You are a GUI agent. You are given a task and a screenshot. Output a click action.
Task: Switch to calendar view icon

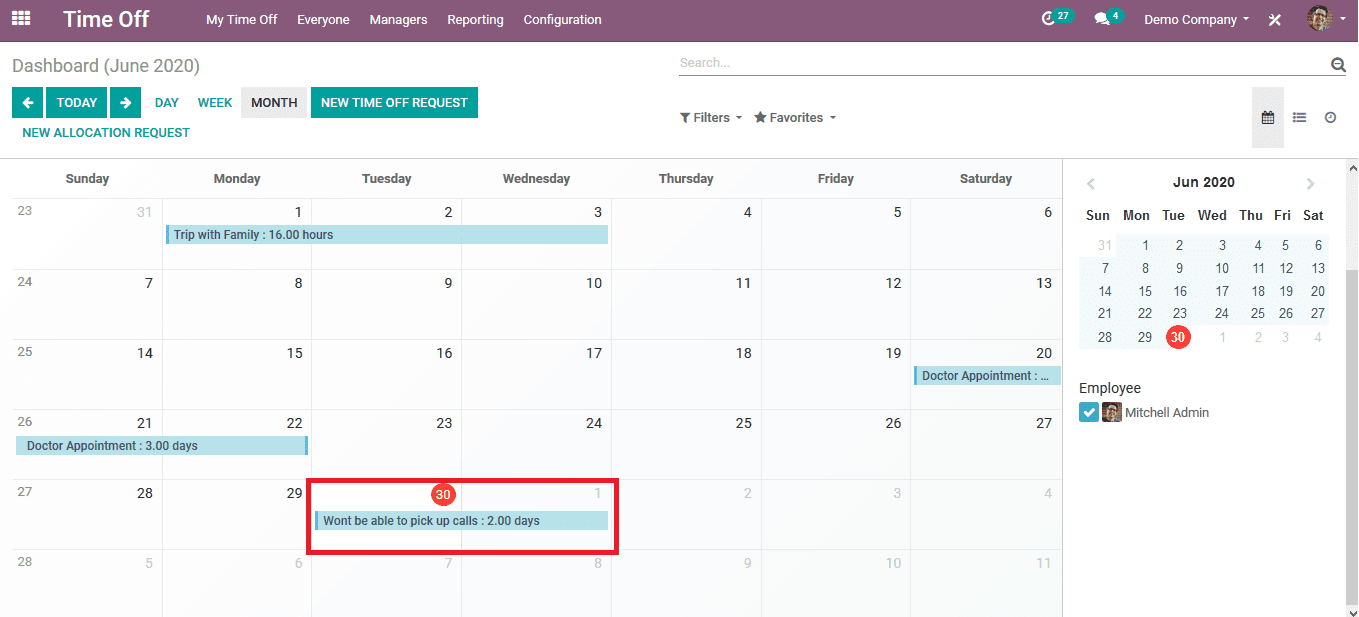[x=1268, y=117]
